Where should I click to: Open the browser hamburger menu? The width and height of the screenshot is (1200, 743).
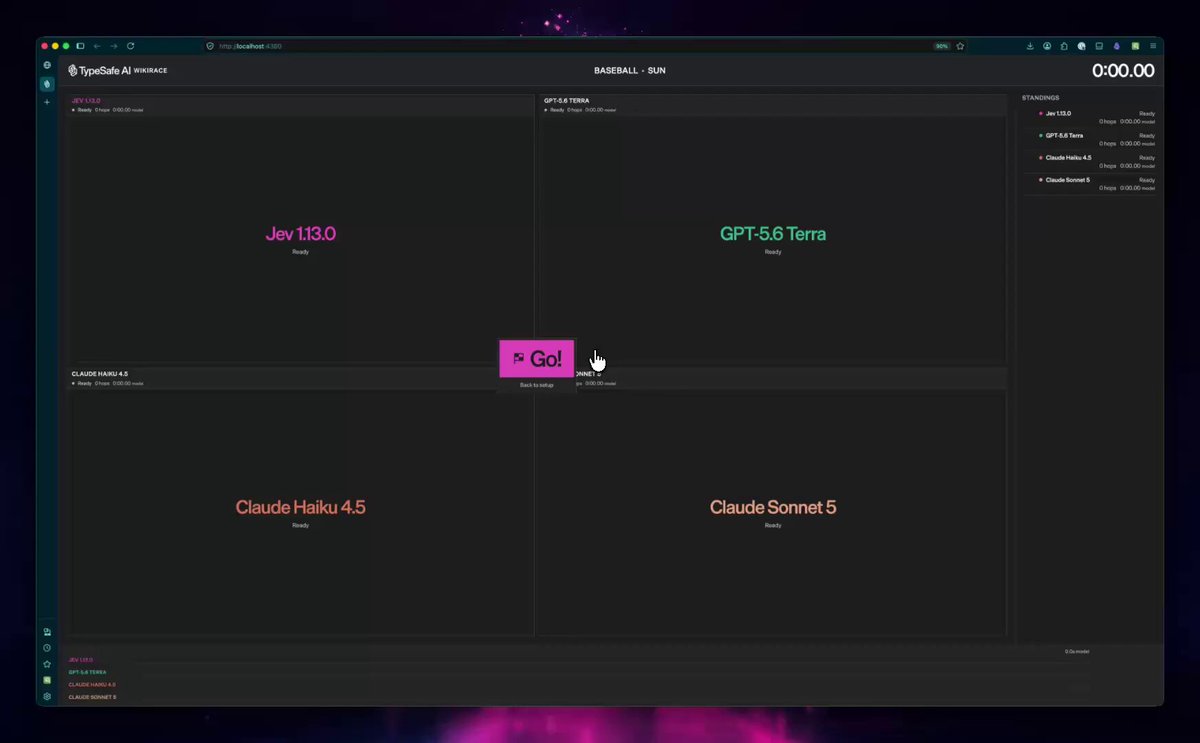[x=1153, y=46]
